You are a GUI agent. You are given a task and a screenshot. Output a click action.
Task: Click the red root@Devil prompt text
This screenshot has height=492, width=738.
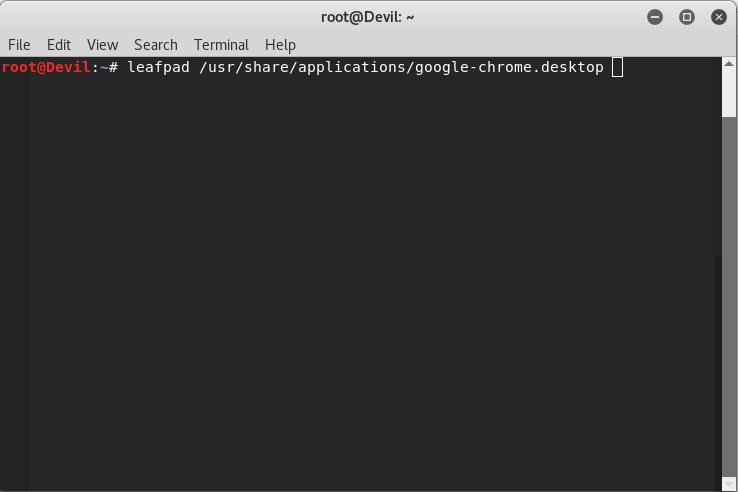tap(44, 68)
